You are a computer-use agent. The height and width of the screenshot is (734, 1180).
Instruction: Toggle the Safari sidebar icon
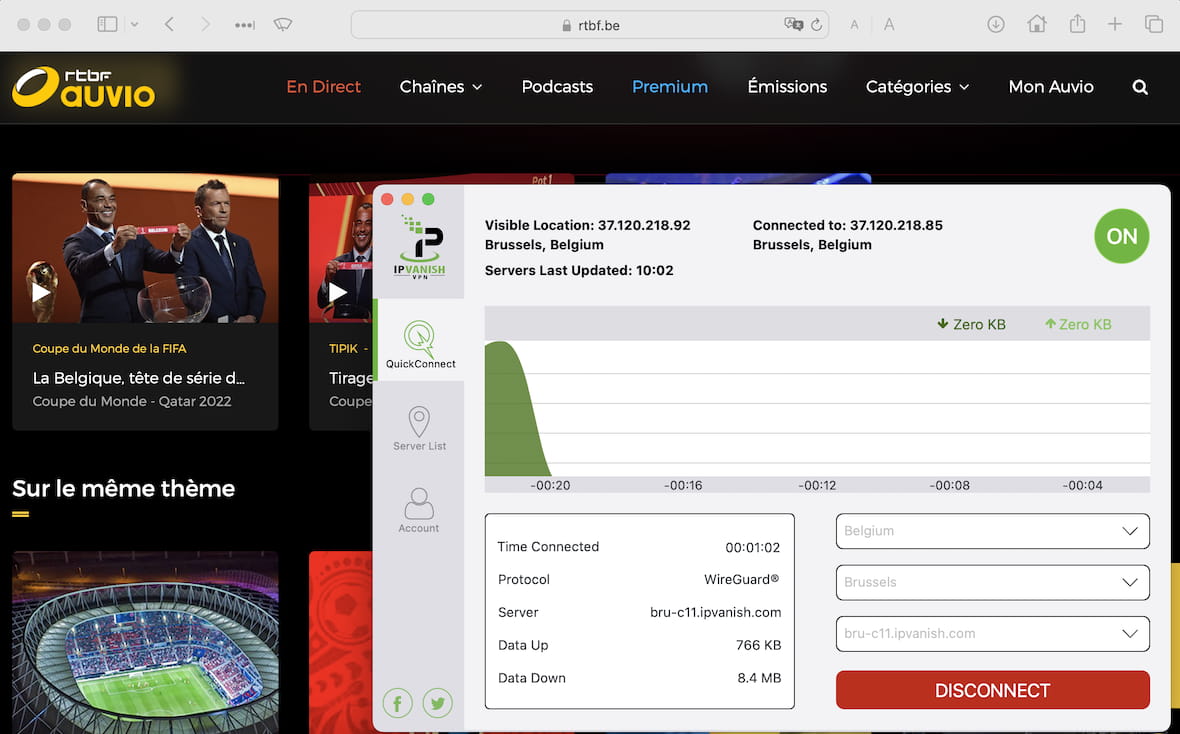pos(108,24)
